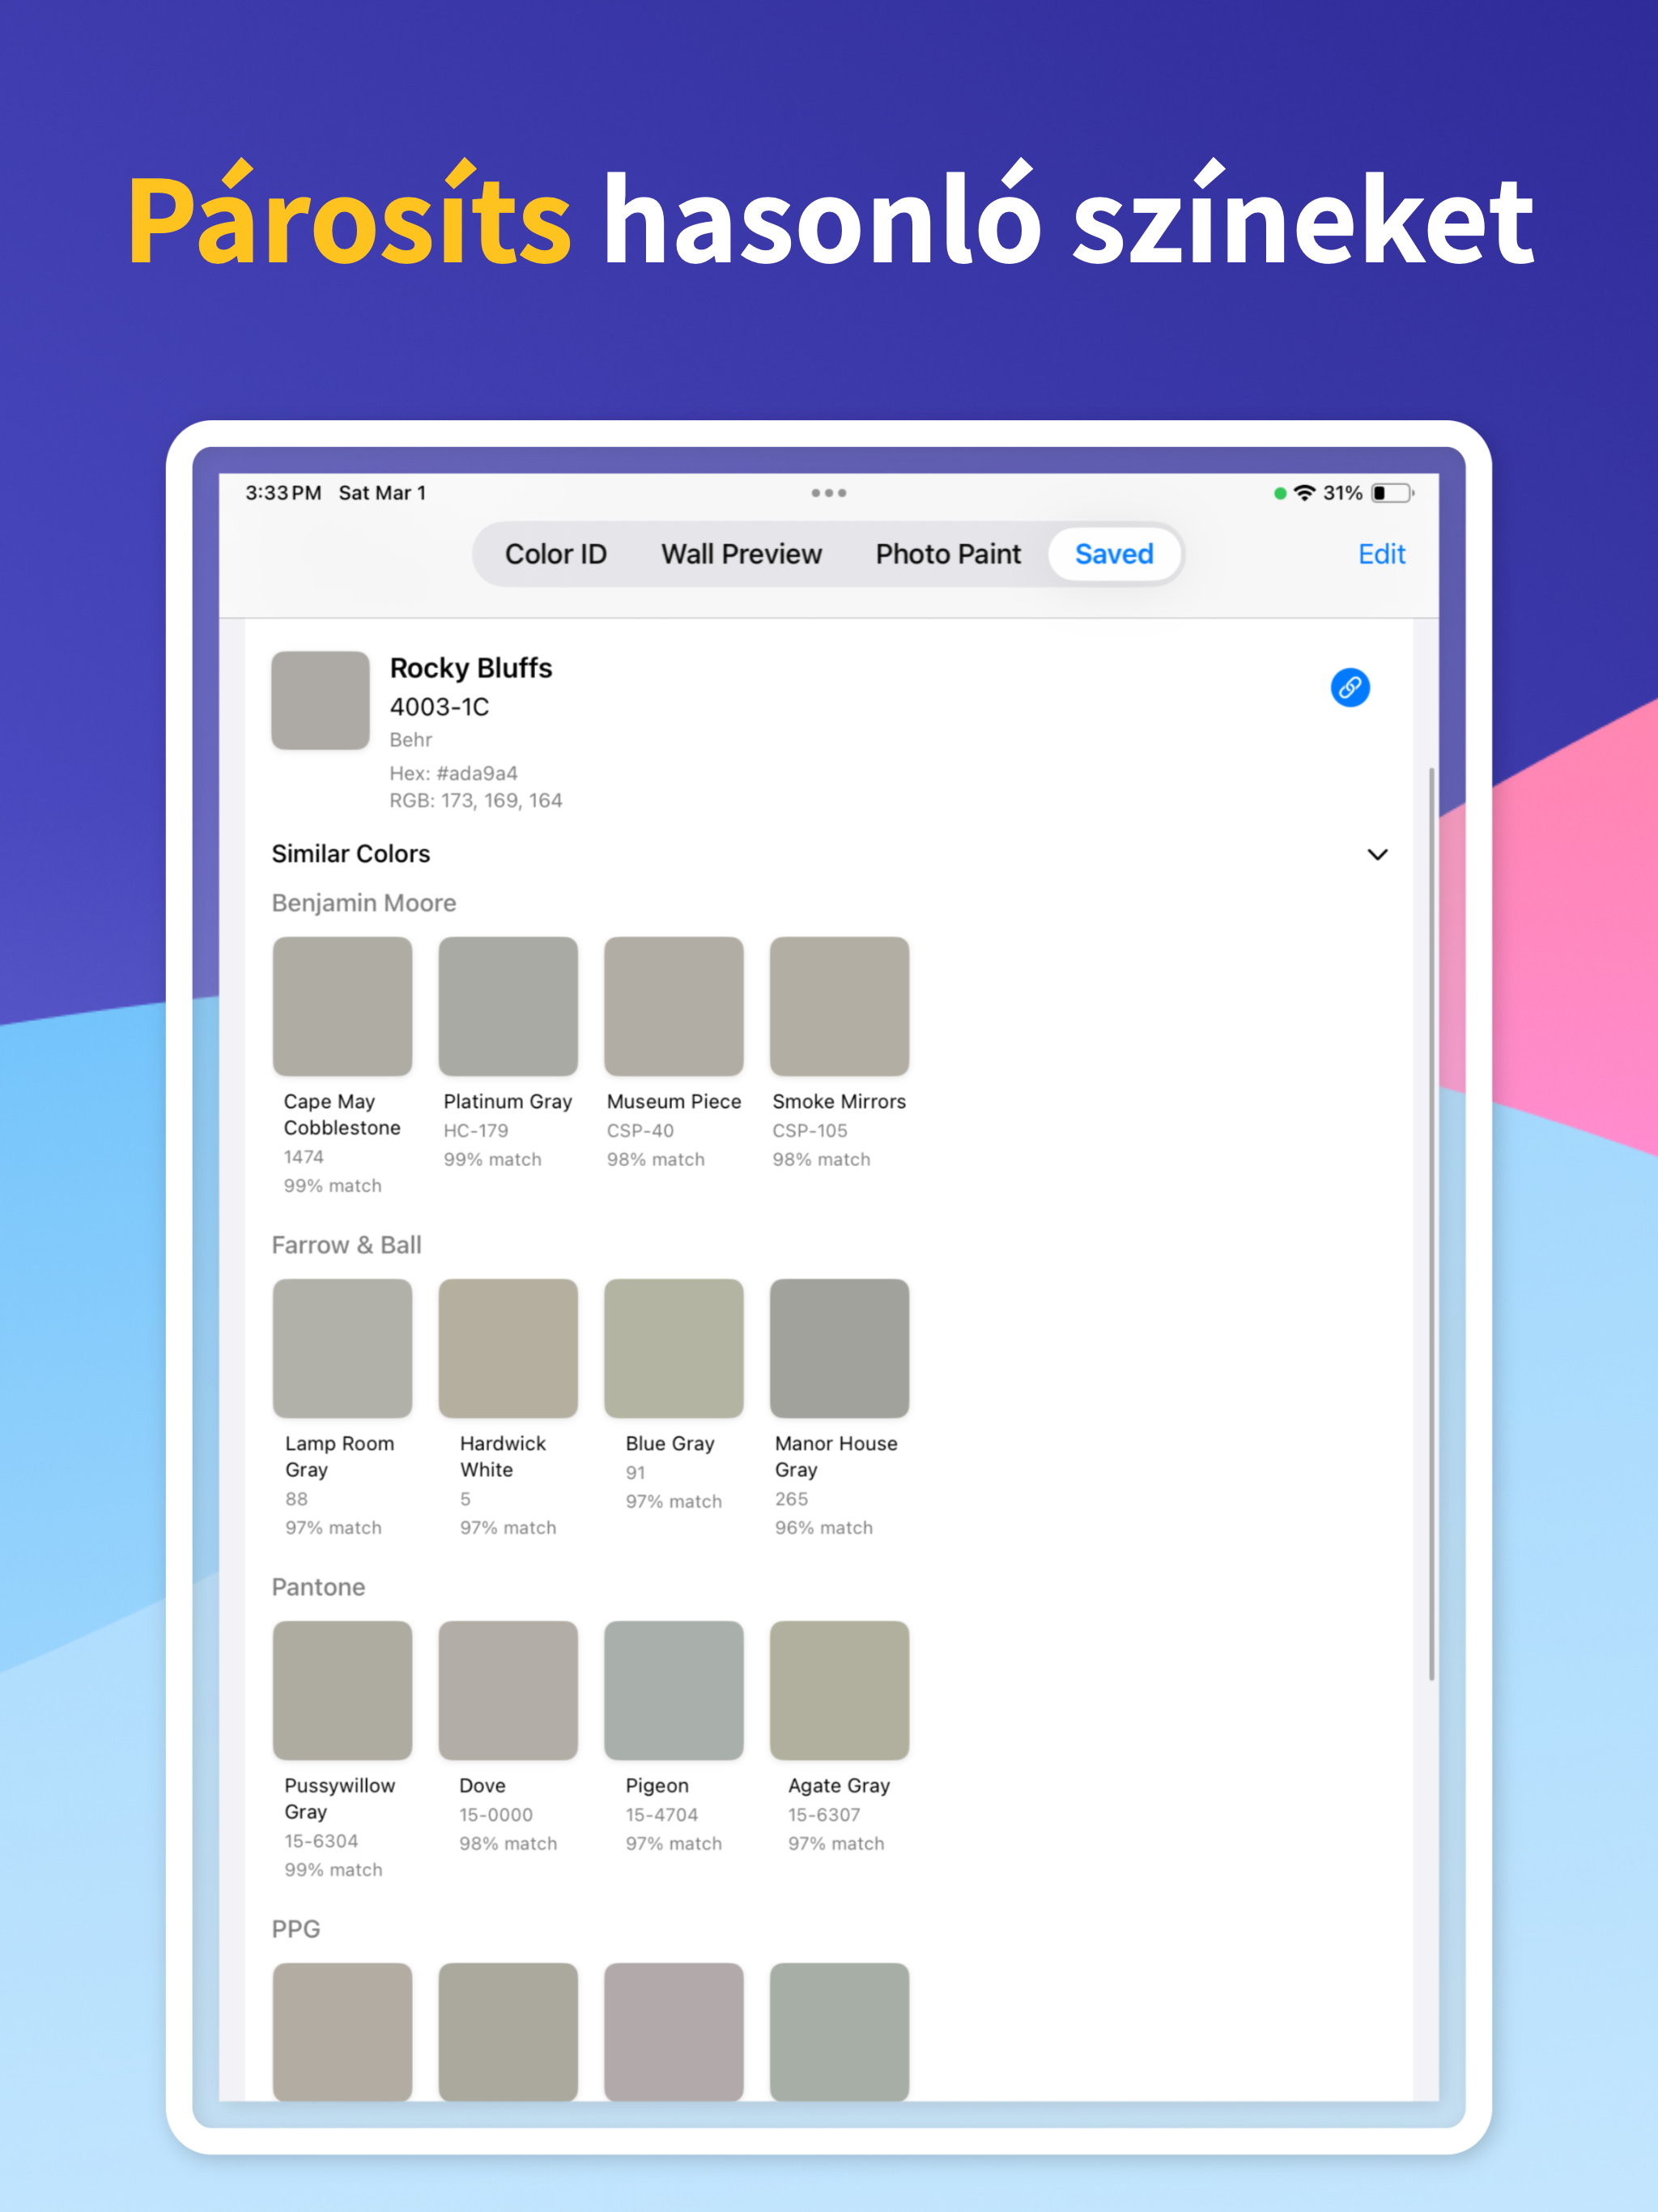
Task: Tap the 'Similar Colors' section title
Action: pyautogui.click(x=351, y=853)
